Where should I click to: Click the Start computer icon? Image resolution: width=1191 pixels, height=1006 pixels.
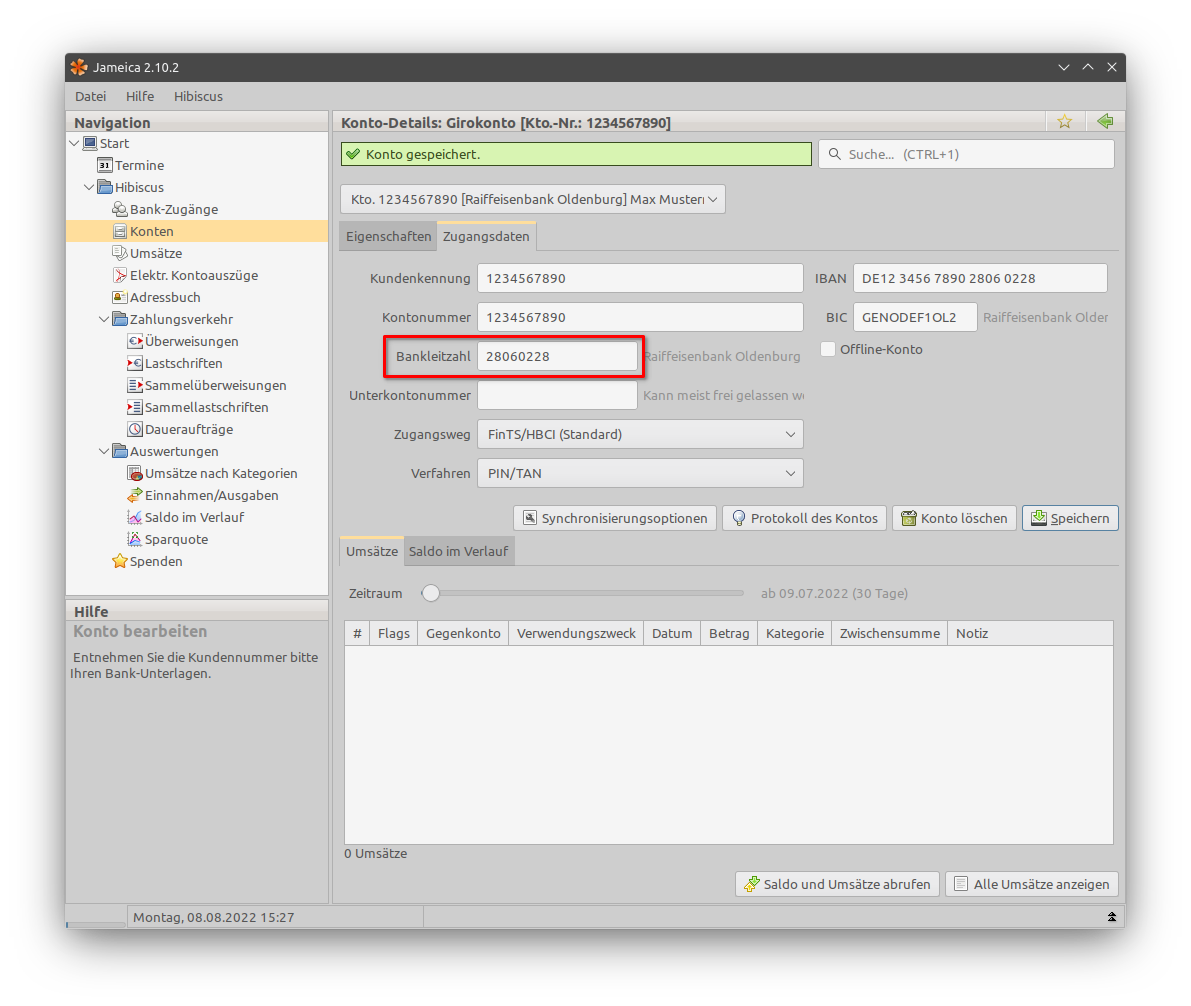tap(90, 143)
